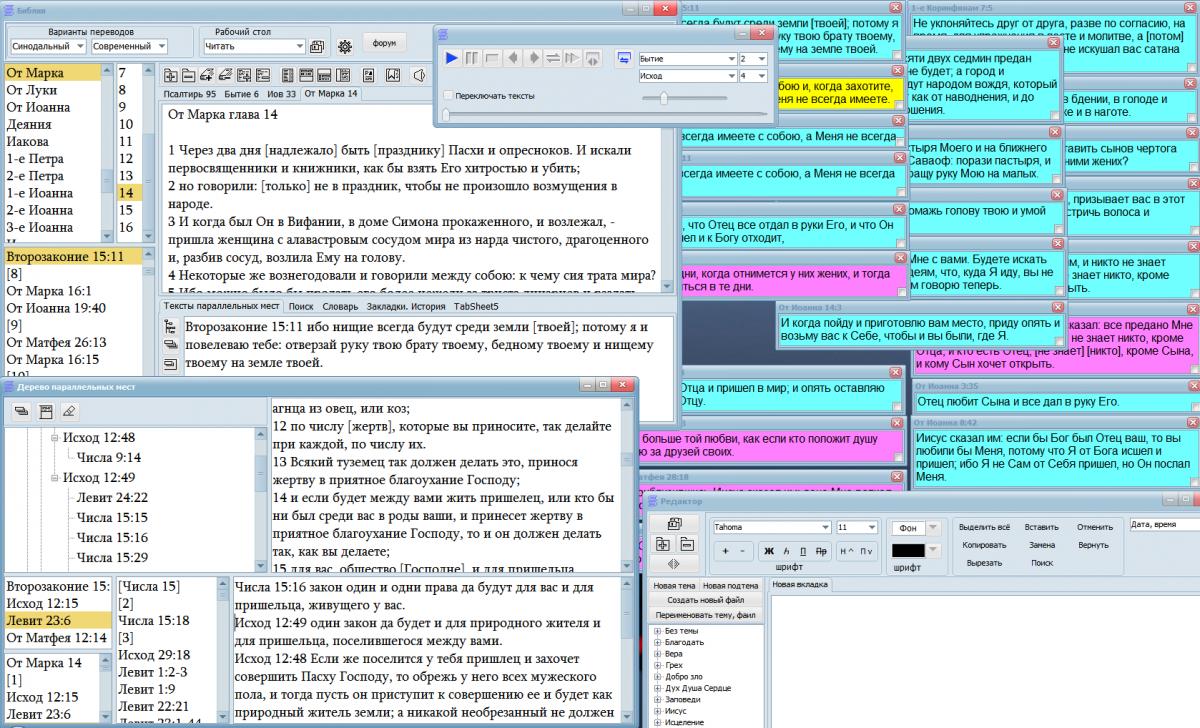Click the black font color swatch
Screen dimensions: 1200x728
[x=908, y=550]
